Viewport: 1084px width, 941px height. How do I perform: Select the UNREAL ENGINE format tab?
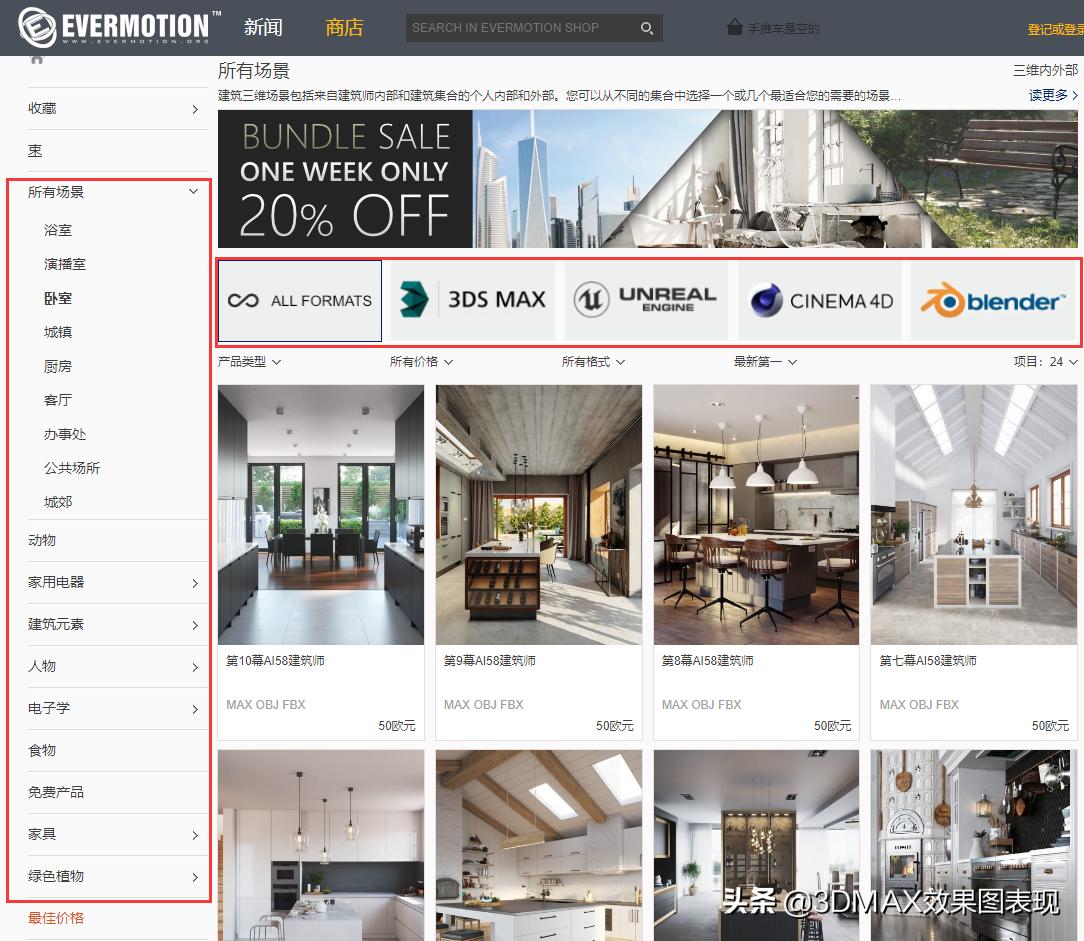pyautogui.click(x=646, y=300)
